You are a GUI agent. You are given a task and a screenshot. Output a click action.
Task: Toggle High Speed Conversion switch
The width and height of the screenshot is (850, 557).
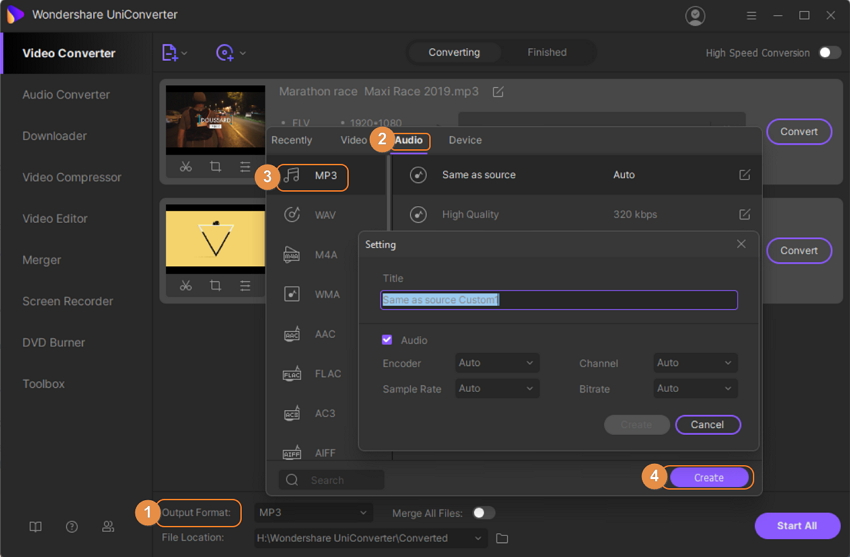(x=829, y=53)
